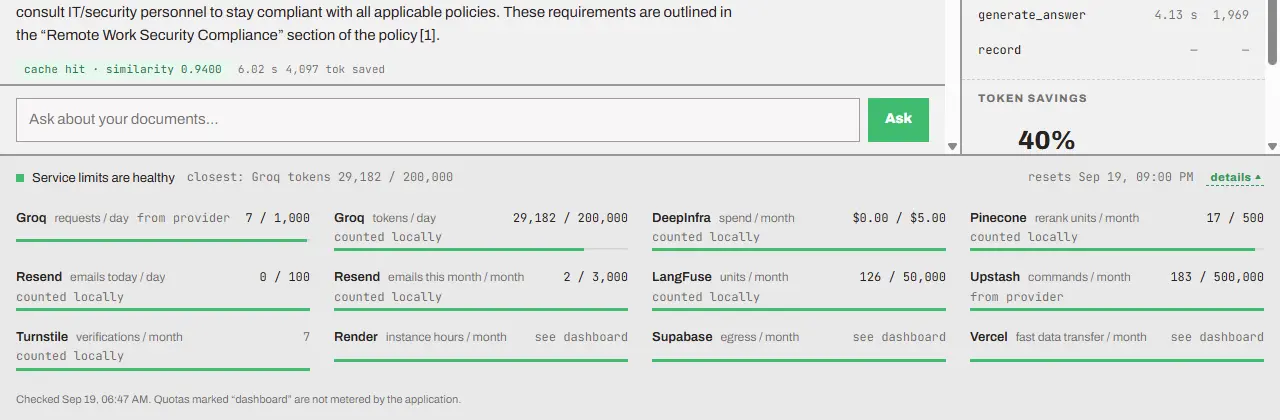Click 'closest: Groq tokens 29,182 / 200,000' text
Viewport: 1280px width, 420px height.
click(320, 177)
